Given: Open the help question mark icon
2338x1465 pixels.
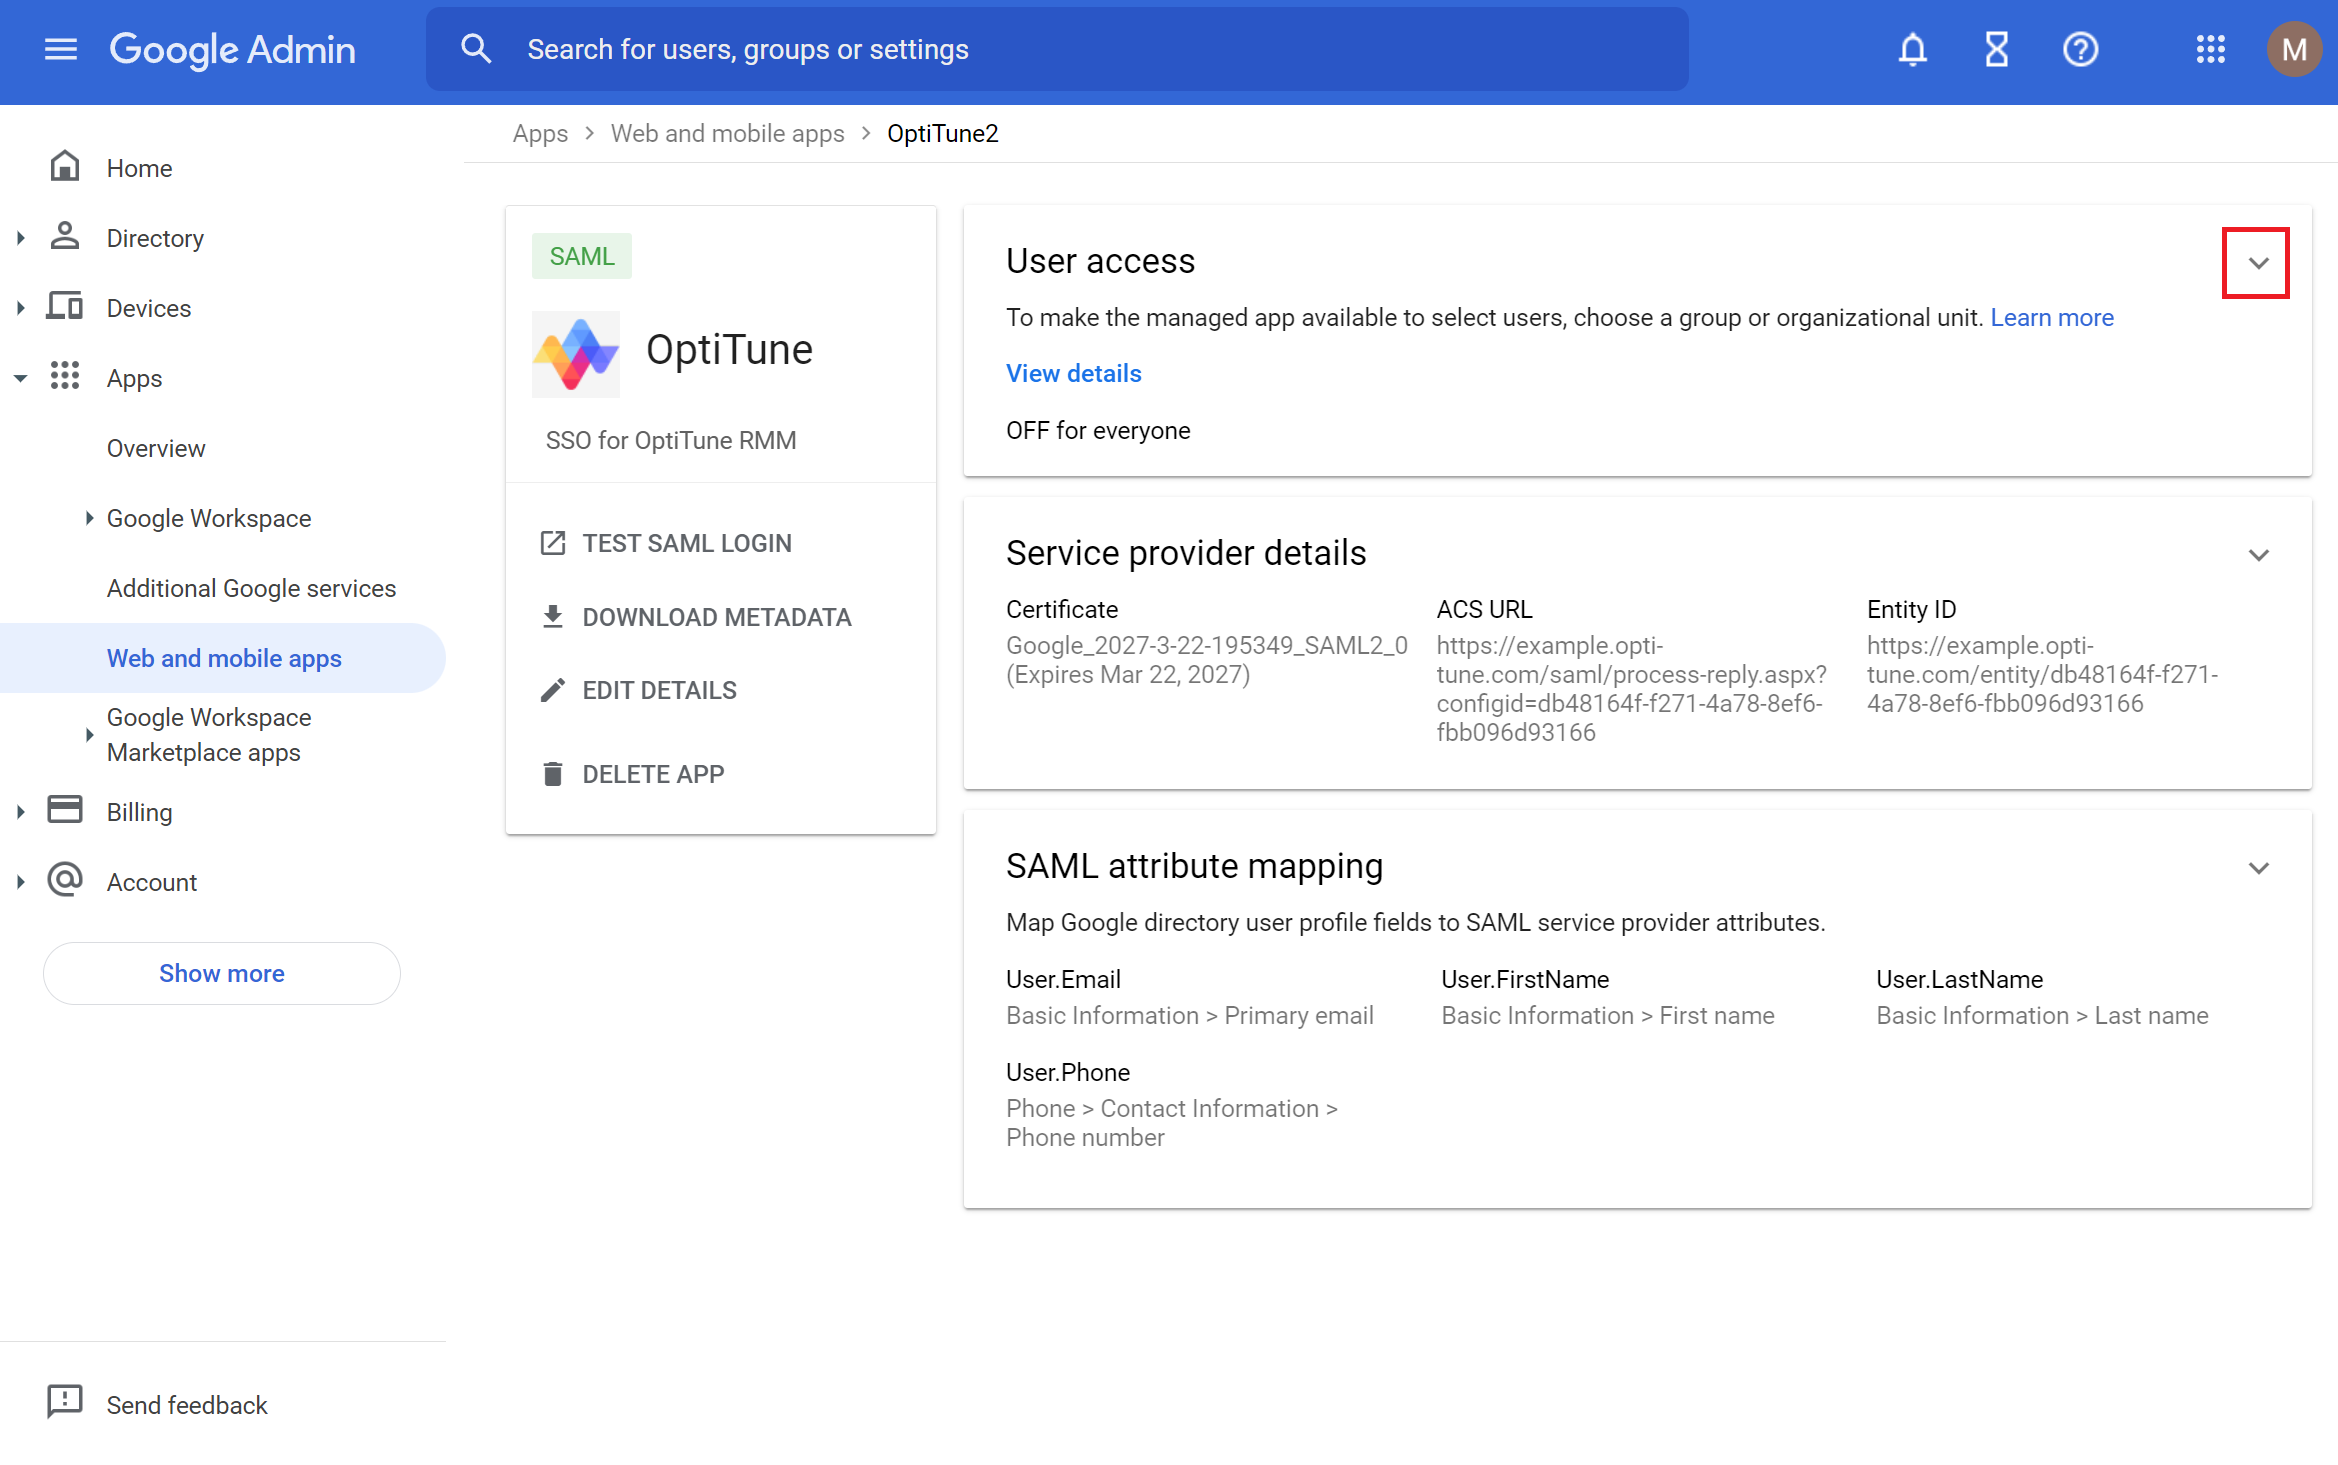Looking at the screenshot, I should tap(2080, 49).
